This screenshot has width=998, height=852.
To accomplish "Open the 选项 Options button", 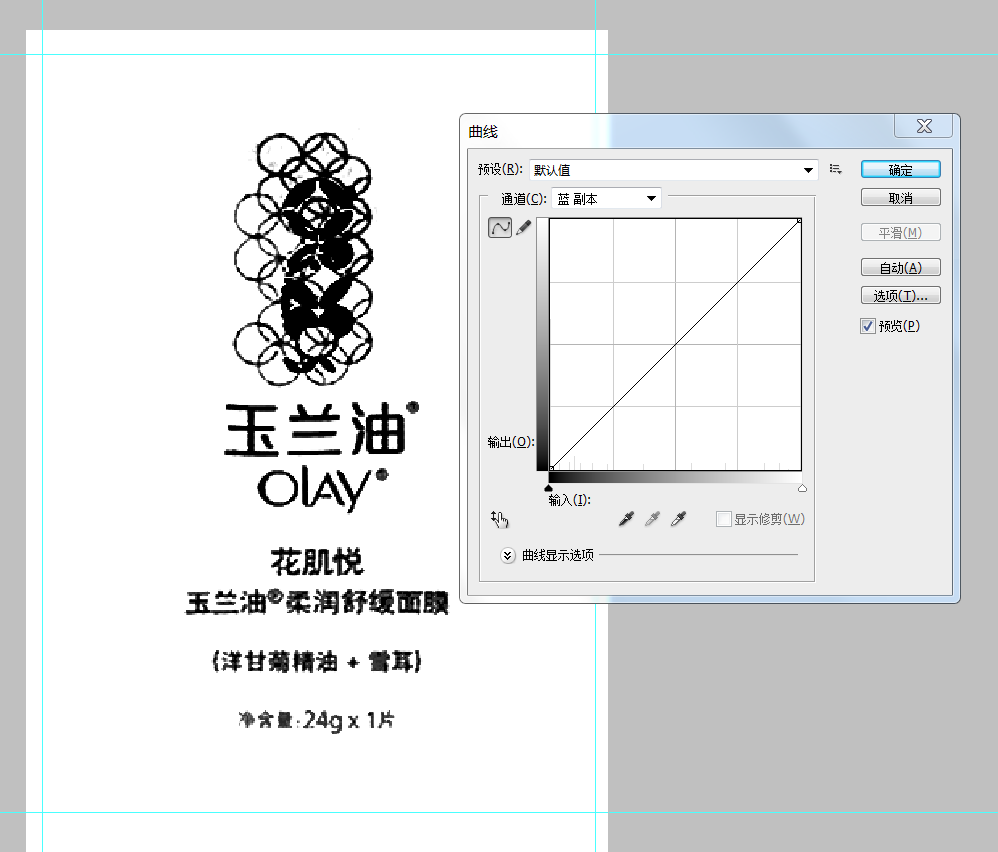I will pyautogui.click(x=901, y=296).
